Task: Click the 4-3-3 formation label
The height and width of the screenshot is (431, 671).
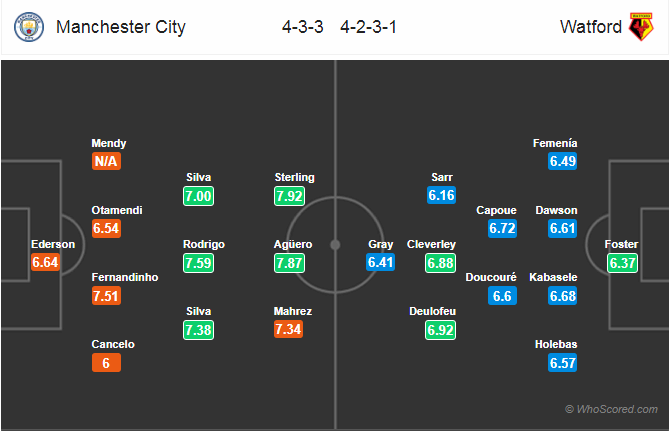Action: tap(303, 27)
